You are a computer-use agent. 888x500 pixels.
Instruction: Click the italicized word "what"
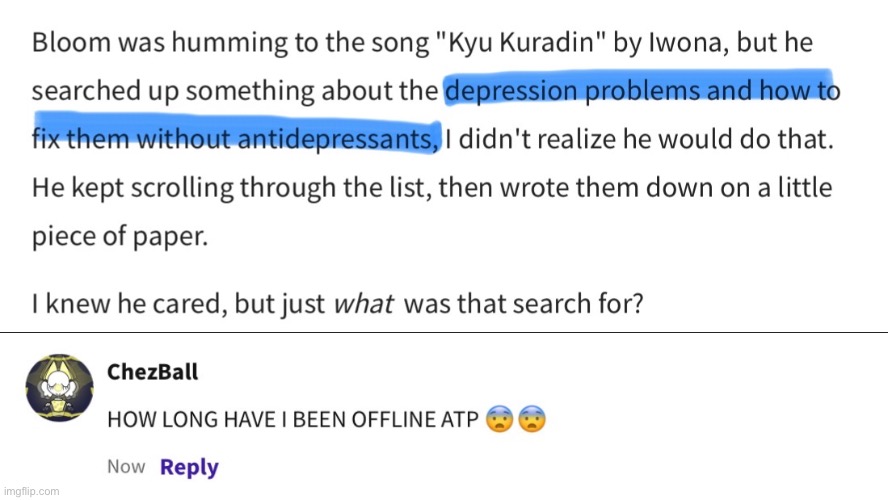[x=363, y=304]
